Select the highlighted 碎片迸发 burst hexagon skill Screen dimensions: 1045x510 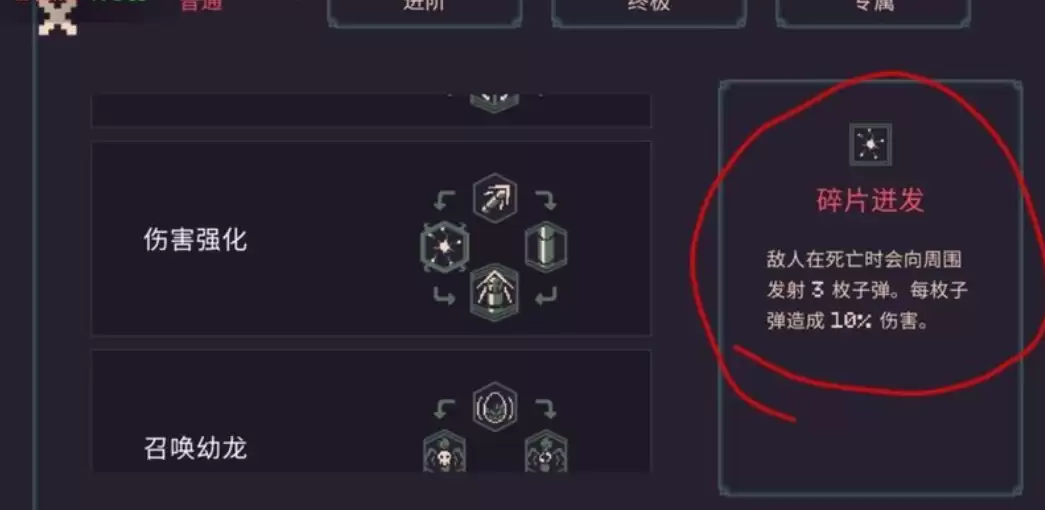[445, 247]
